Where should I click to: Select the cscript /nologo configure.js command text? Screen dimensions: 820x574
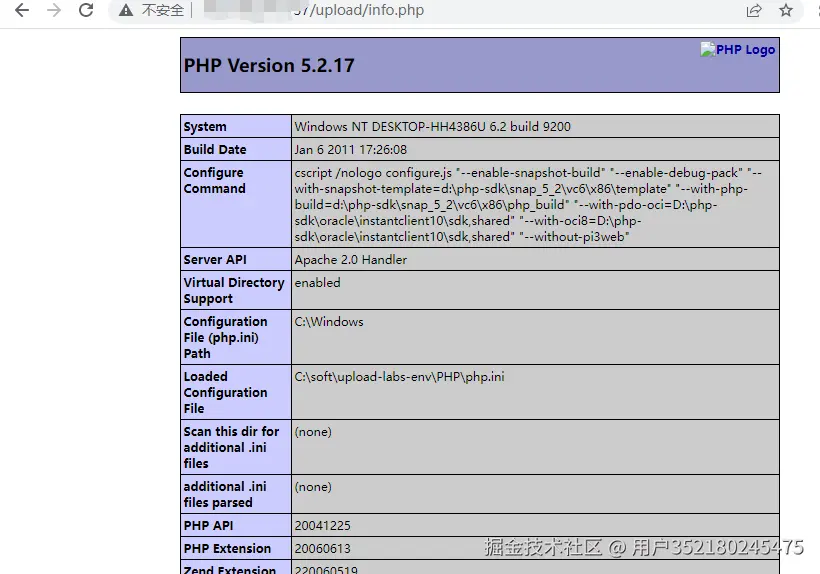coord(528,204)
